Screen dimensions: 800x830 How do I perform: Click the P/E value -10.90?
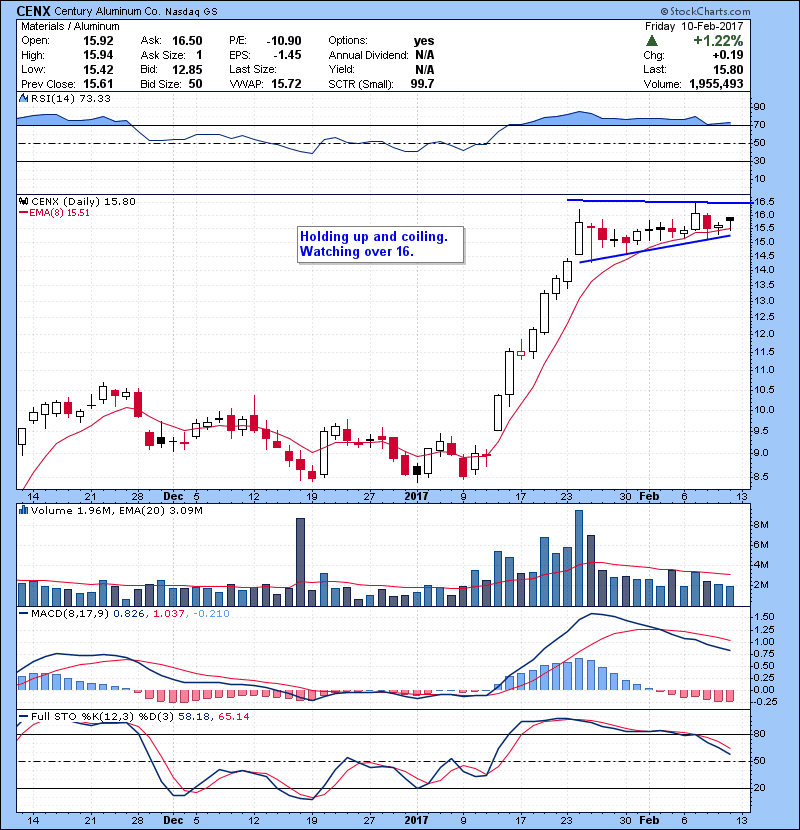point(284,41)
